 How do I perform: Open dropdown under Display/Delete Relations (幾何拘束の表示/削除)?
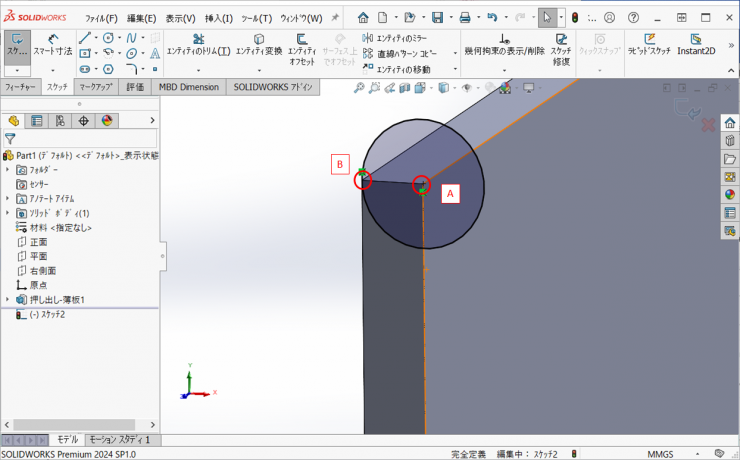click(x=504, y=70)
